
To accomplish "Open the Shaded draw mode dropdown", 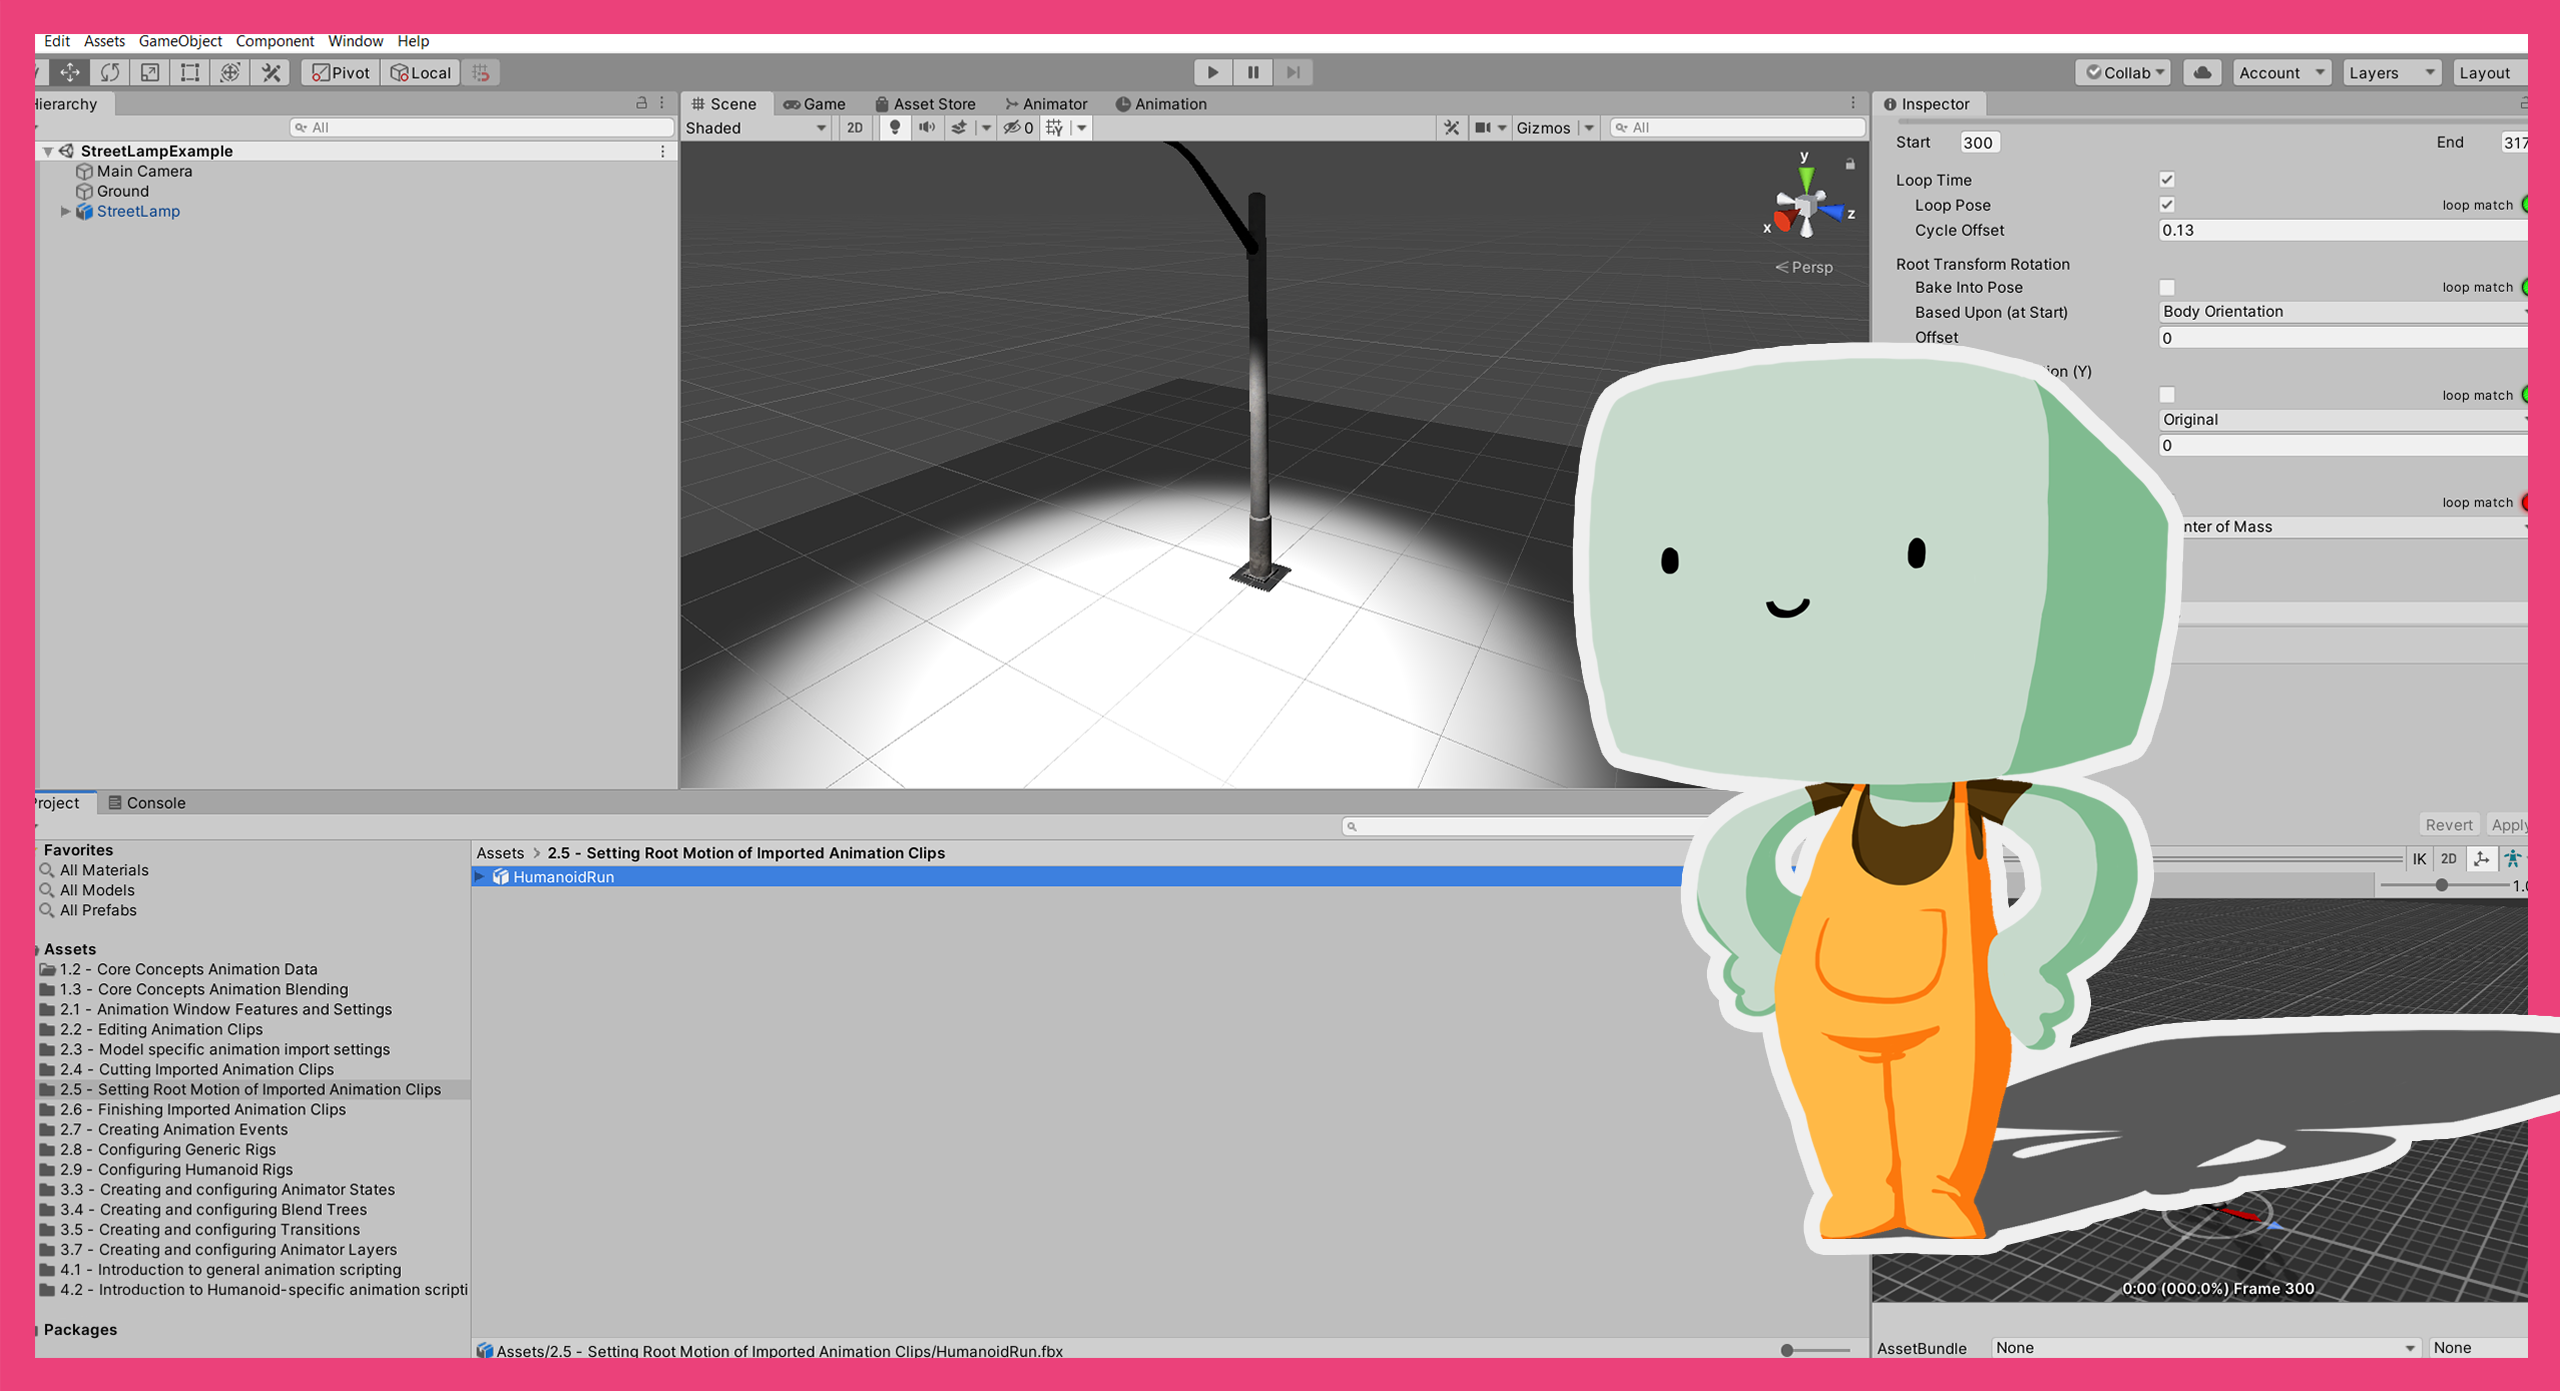I will (758, 127).
